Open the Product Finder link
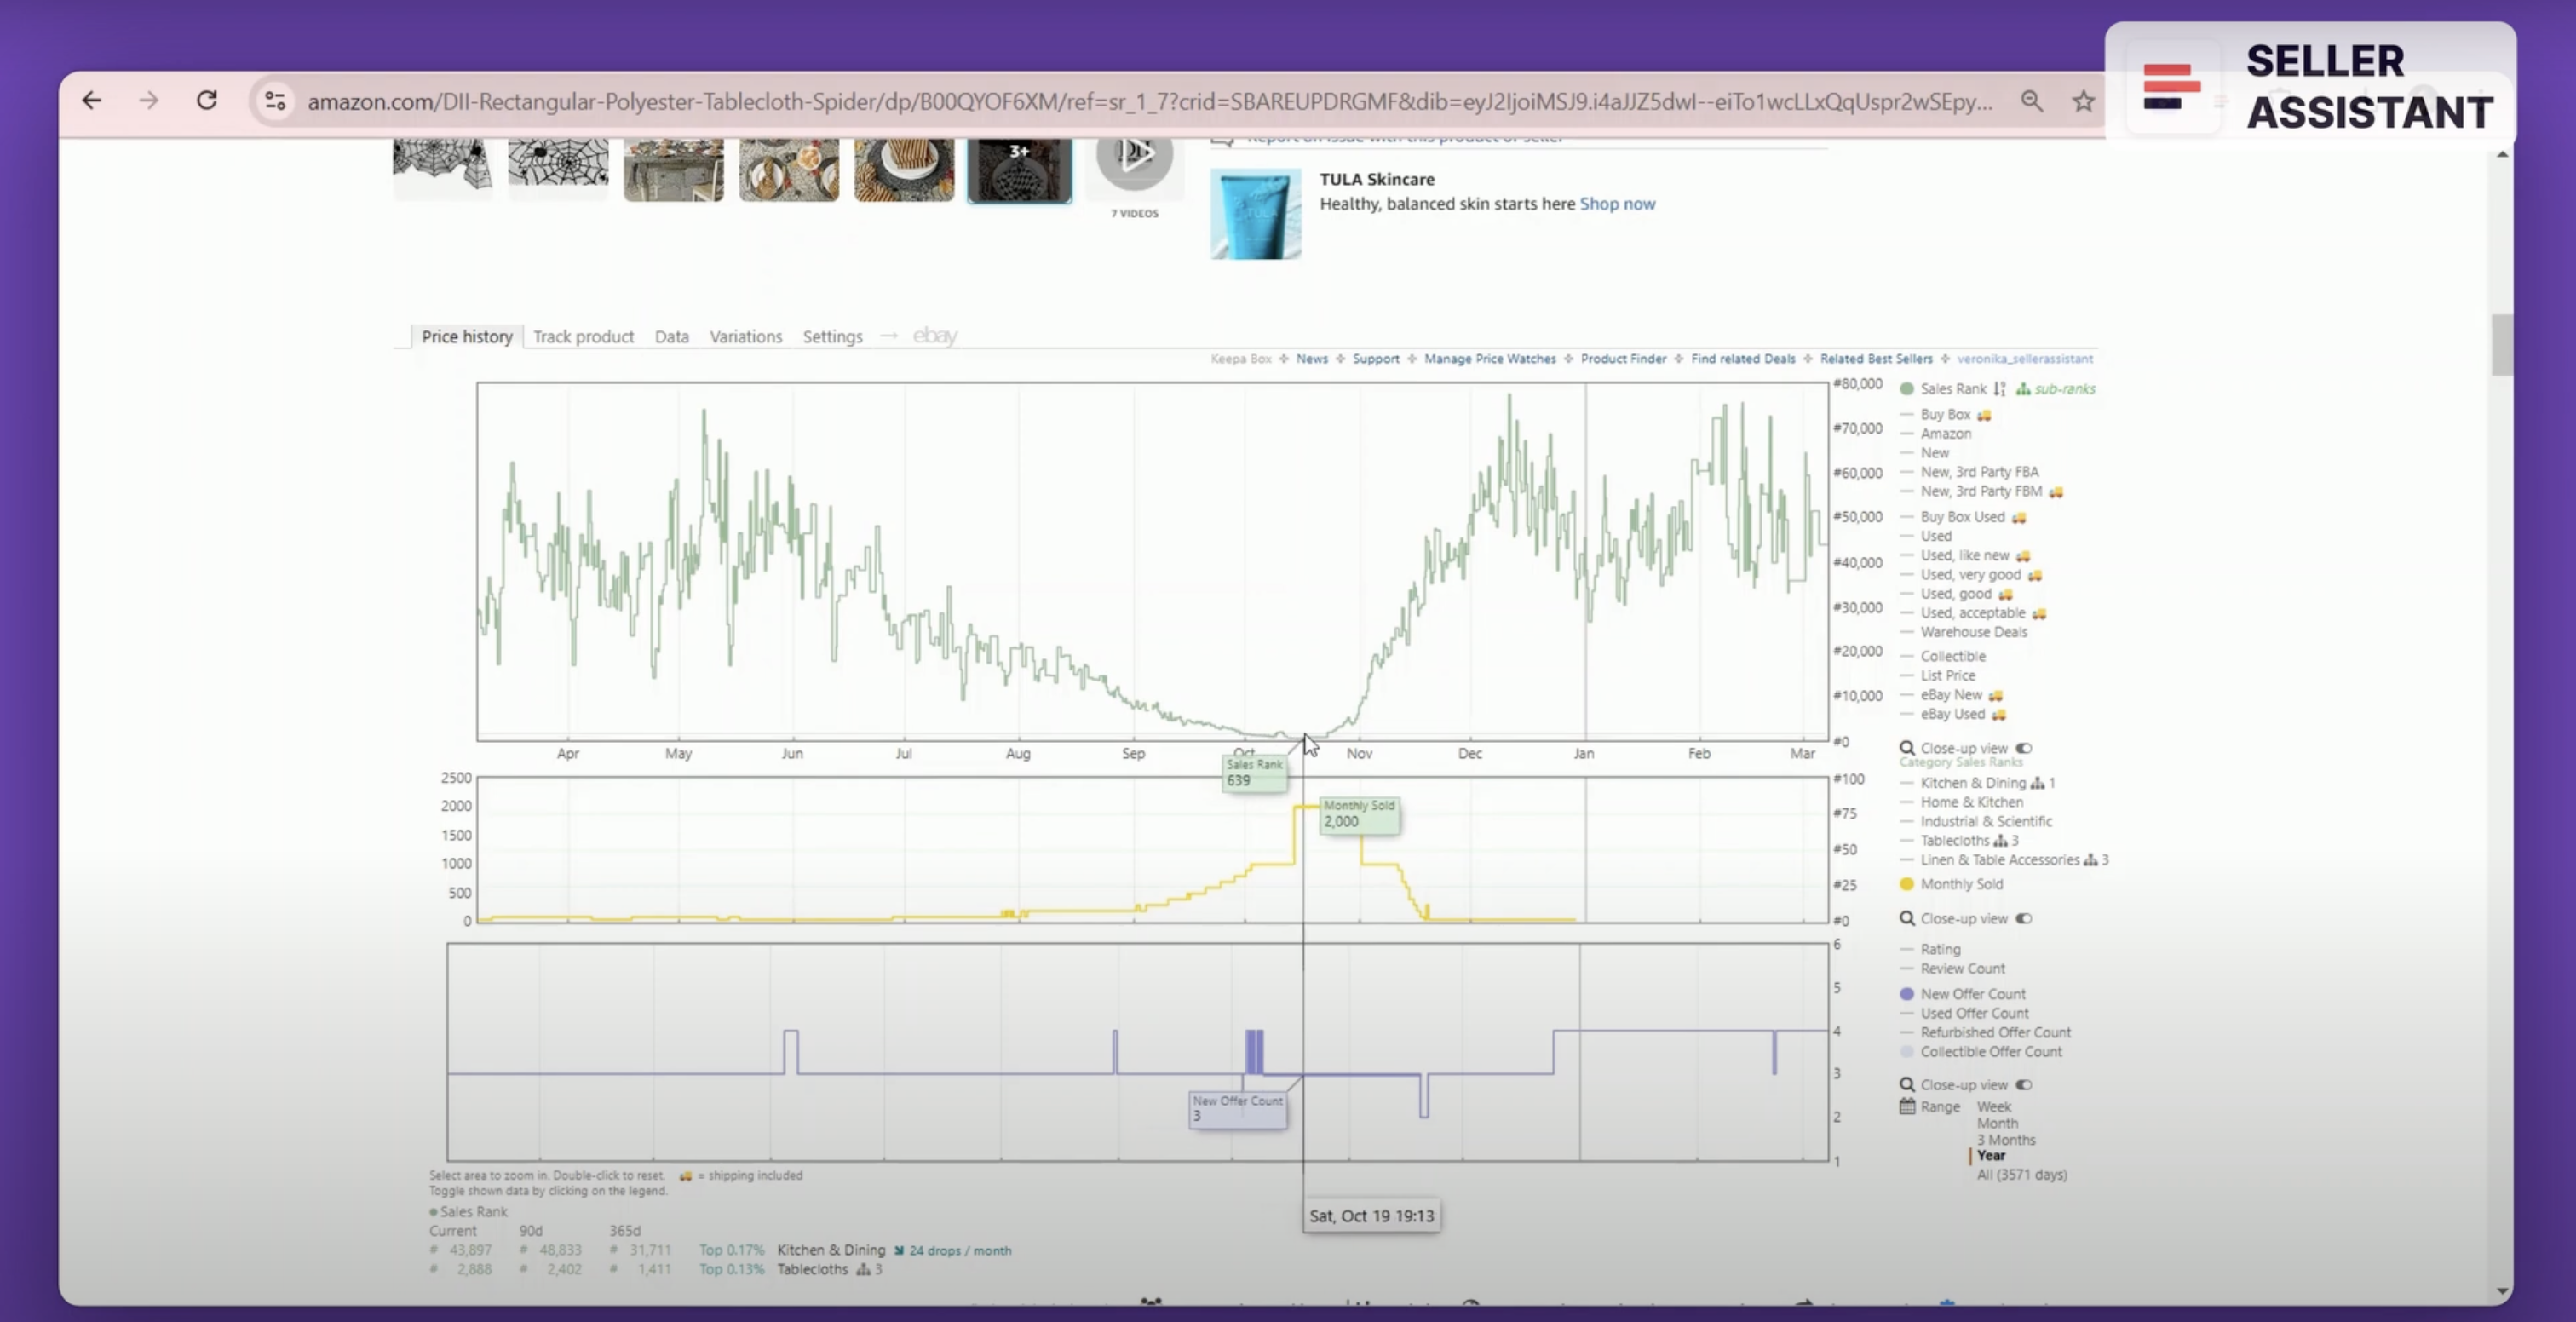The image size is (2576, 1322). (x=1623, y=359)
